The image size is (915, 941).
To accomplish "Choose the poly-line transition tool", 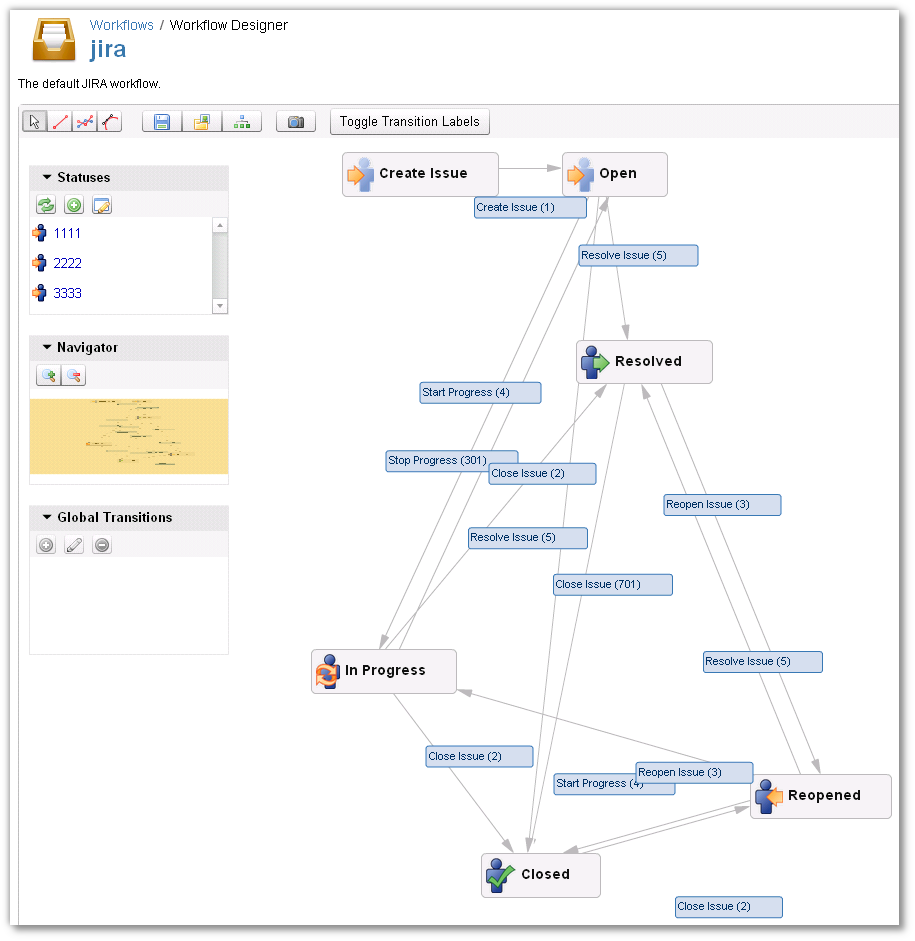I will pyautogui.click(x=85, y=122).
